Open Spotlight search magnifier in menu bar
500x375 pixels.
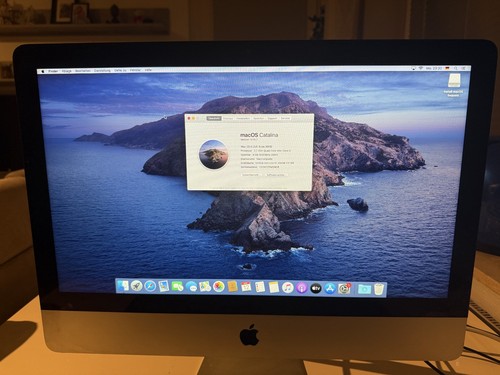[456, 68]
